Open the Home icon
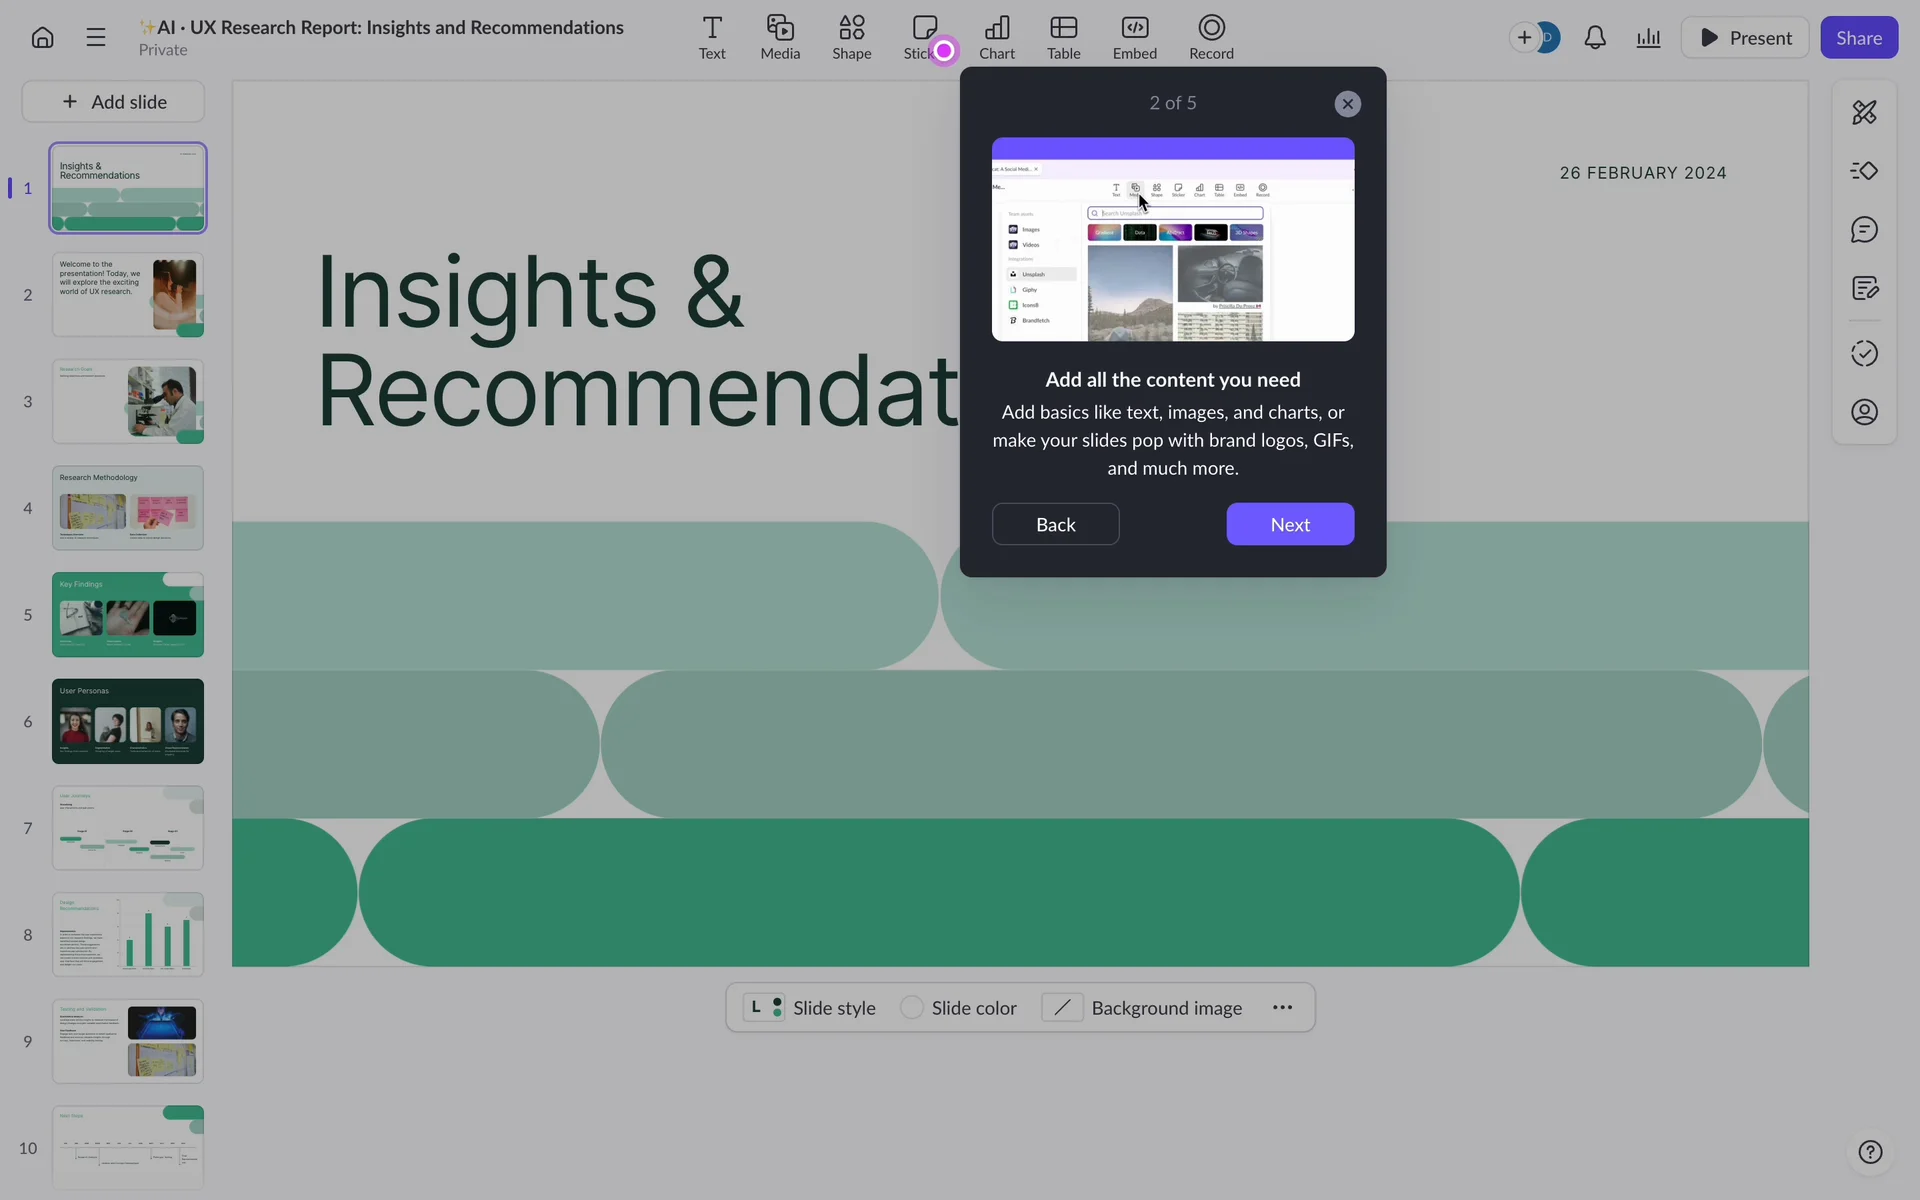The width and height of the screenshot is (1920, 1200). click(x=42, y=38)
